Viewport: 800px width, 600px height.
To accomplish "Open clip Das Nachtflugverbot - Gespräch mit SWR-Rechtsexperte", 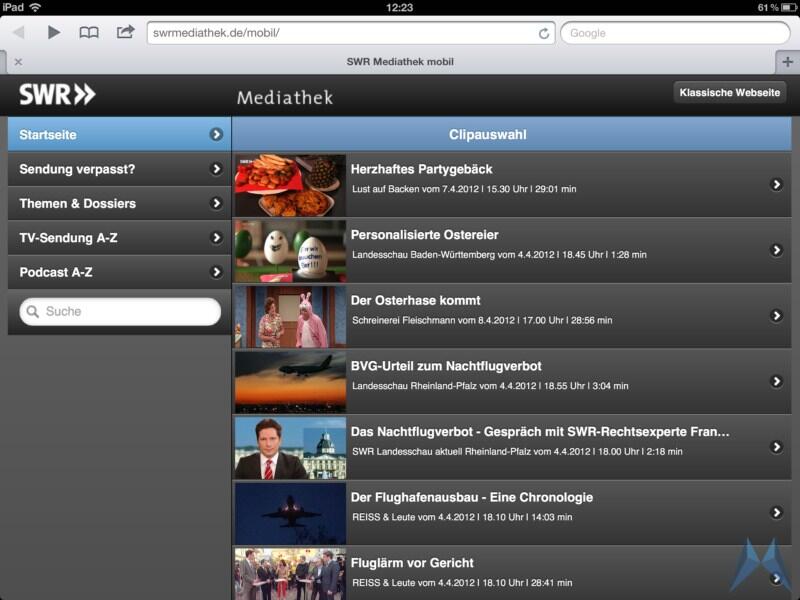I will tap(540, 432).
